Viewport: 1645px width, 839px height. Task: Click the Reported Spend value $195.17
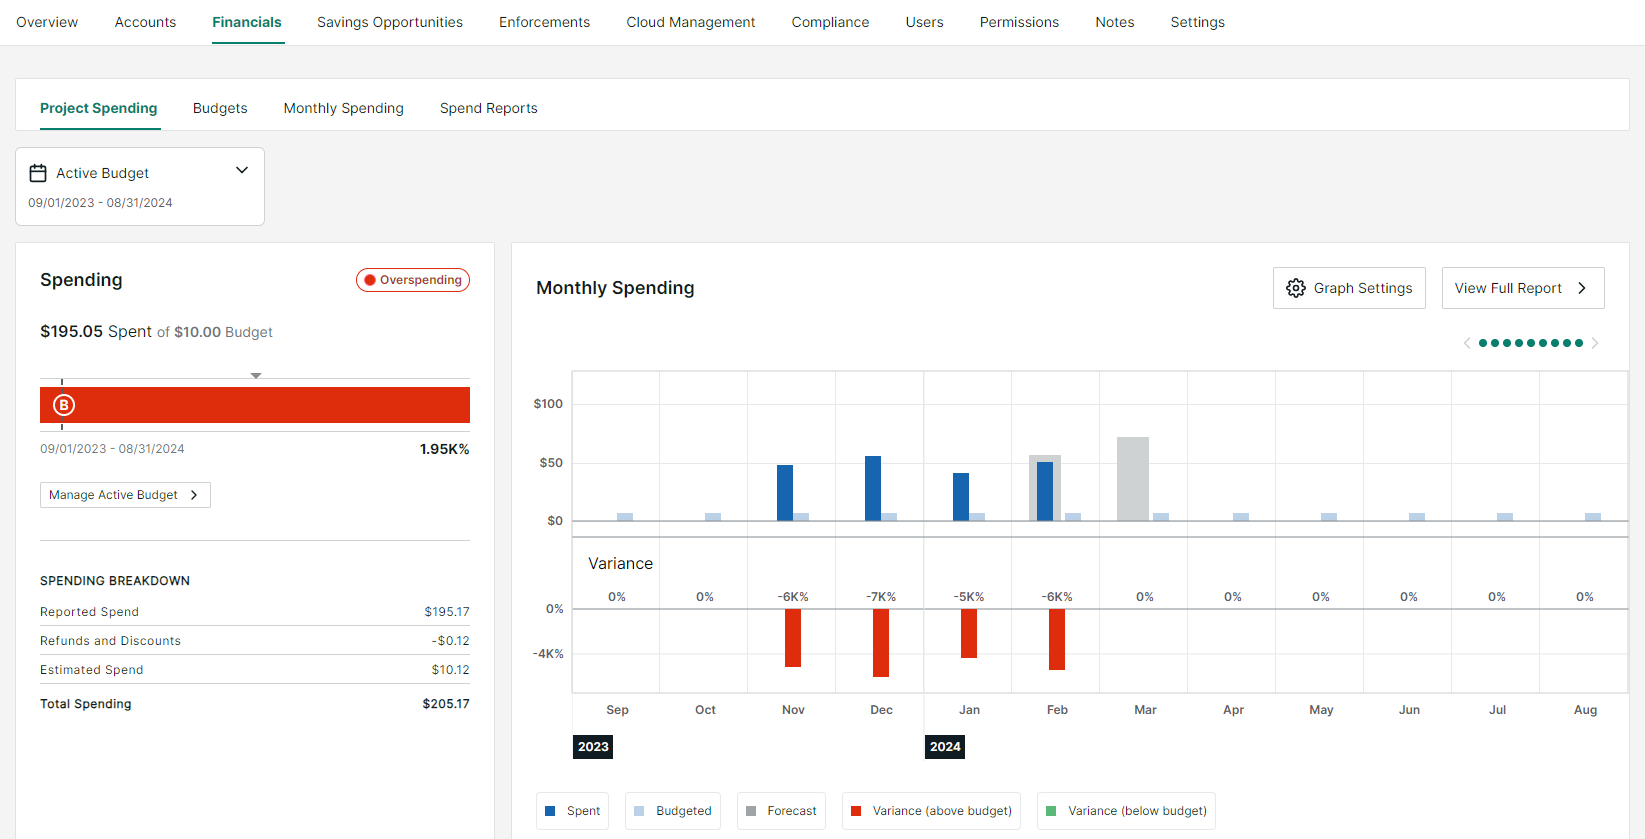[x=447, y=612]
